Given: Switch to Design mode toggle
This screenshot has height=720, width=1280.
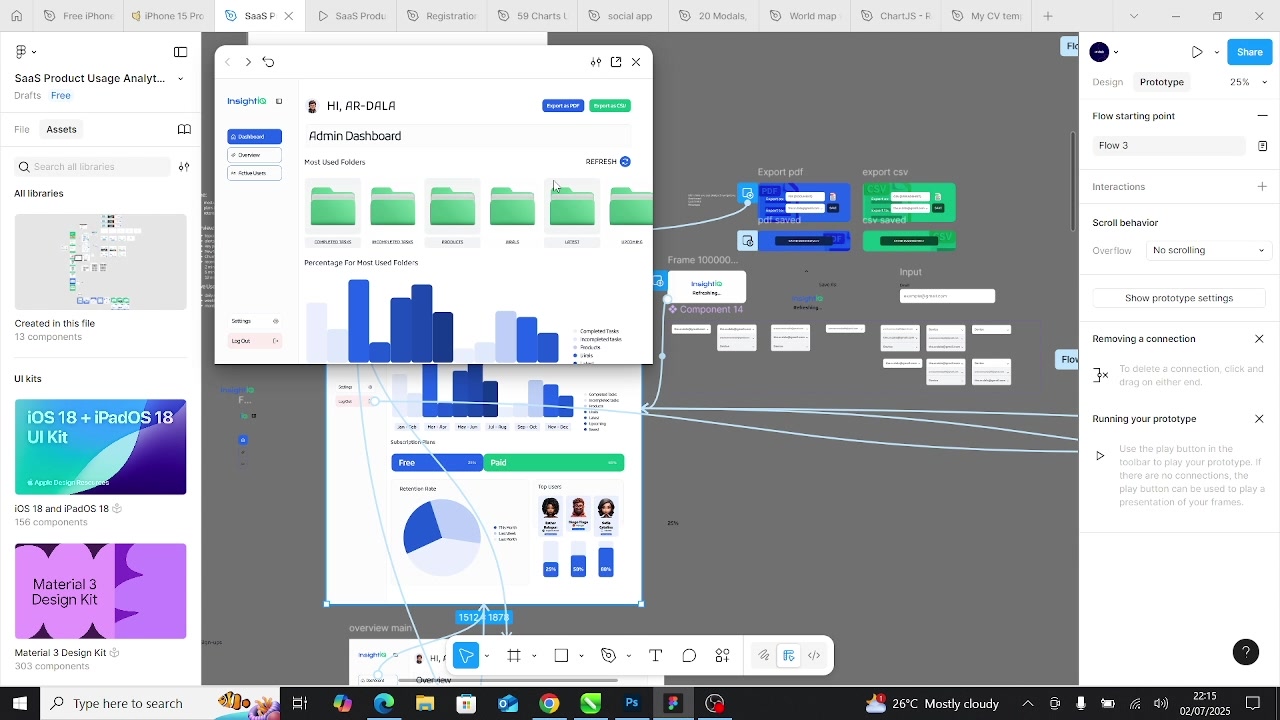Looking at the screenshot, I should [x=789, y=656].
